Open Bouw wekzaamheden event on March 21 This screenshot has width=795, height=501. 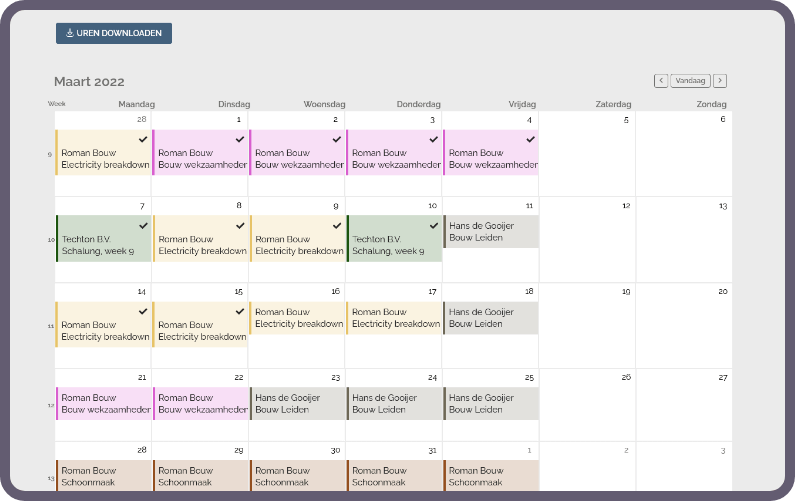[x=103, y=404]
